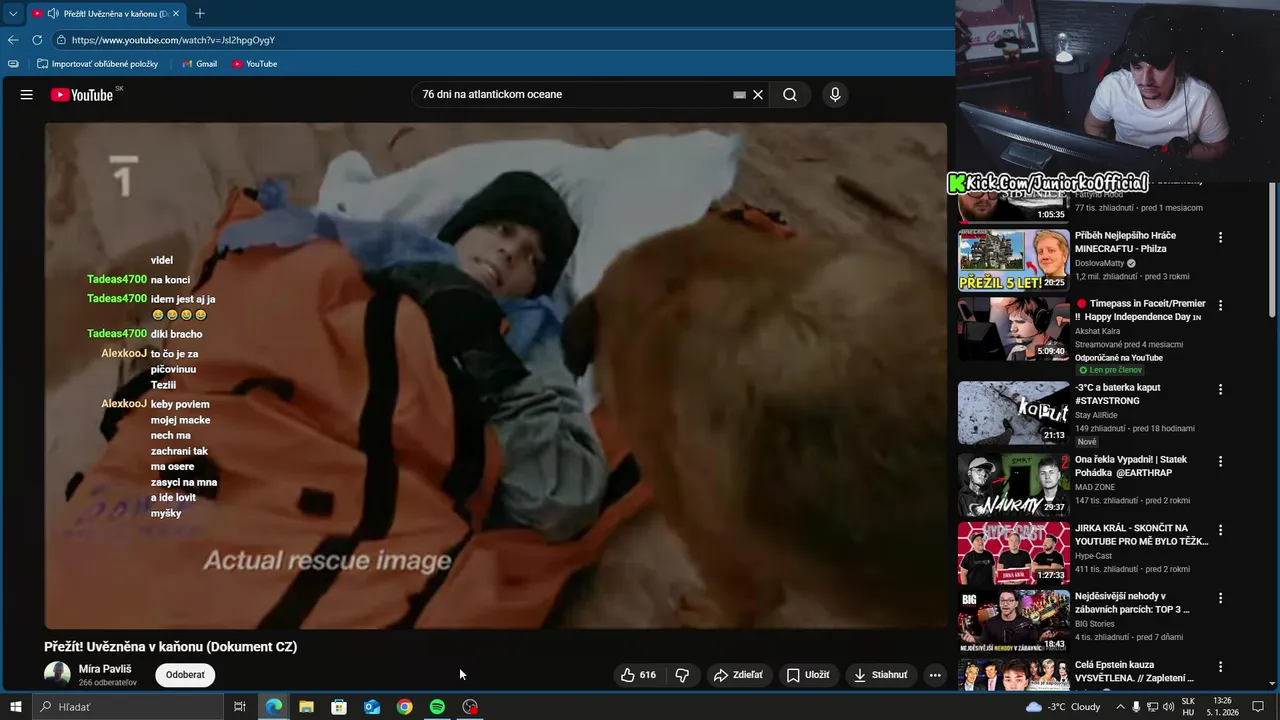Open a new browser tab

200,14
